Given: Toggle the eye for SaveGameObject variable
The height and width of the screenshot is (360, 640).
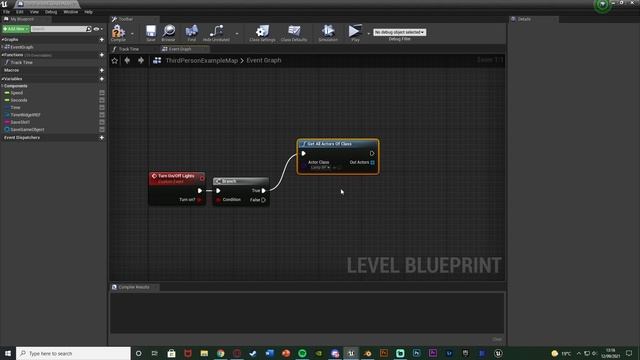Looking at the screenshot, I should click(x=102, y=129).
